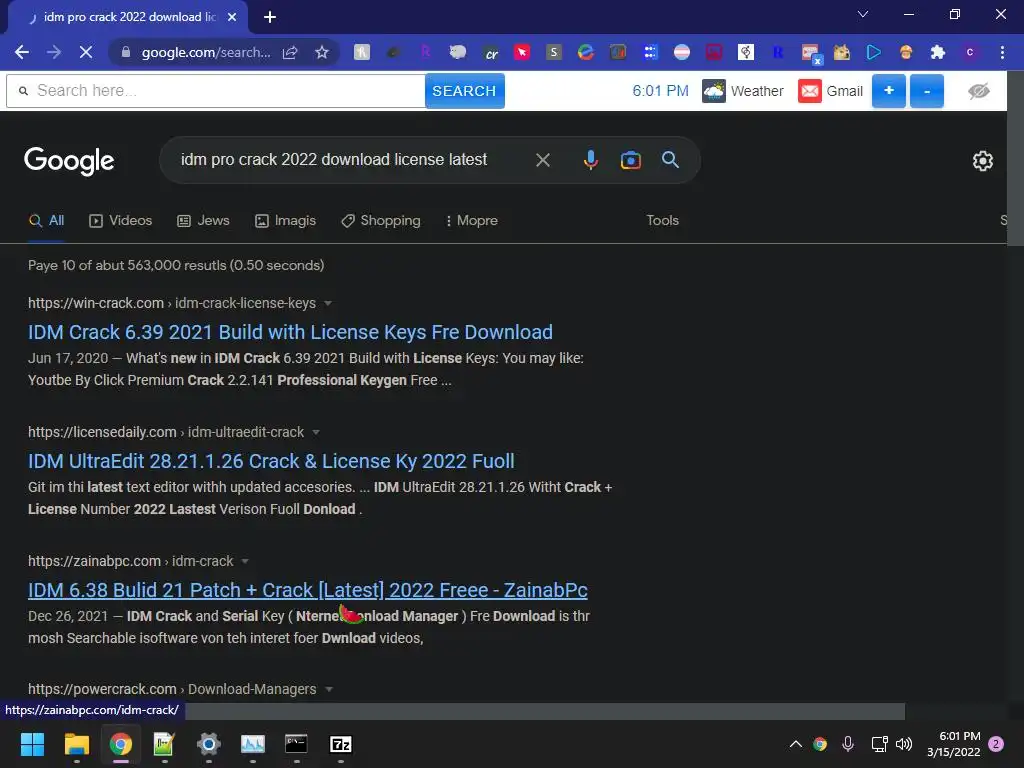Open the Windows Start menu

tap(32, 744)
